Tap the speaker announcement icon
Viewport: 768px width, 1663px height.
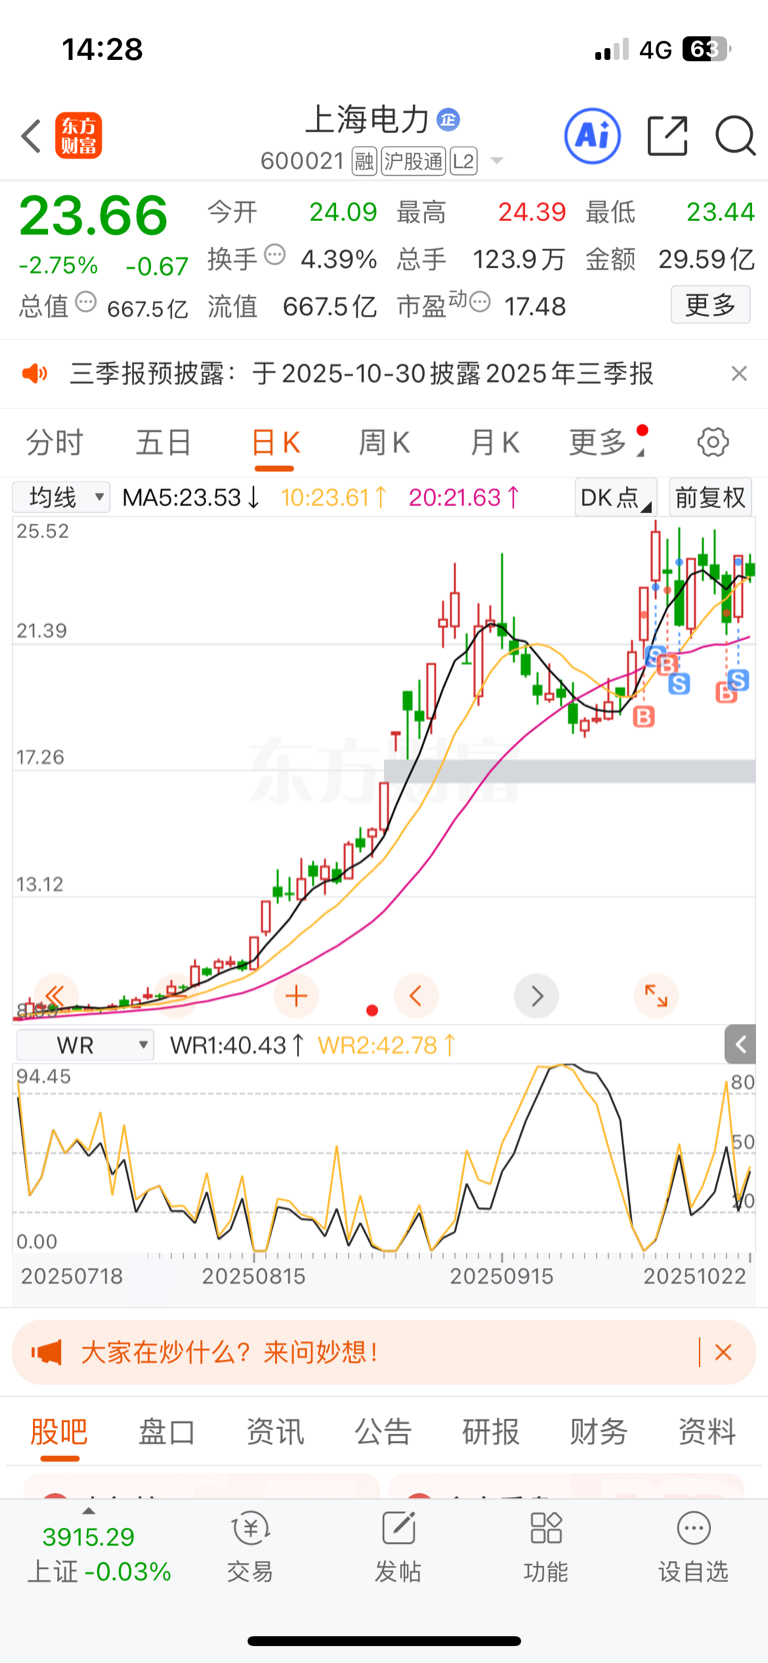tap(35, 374)
